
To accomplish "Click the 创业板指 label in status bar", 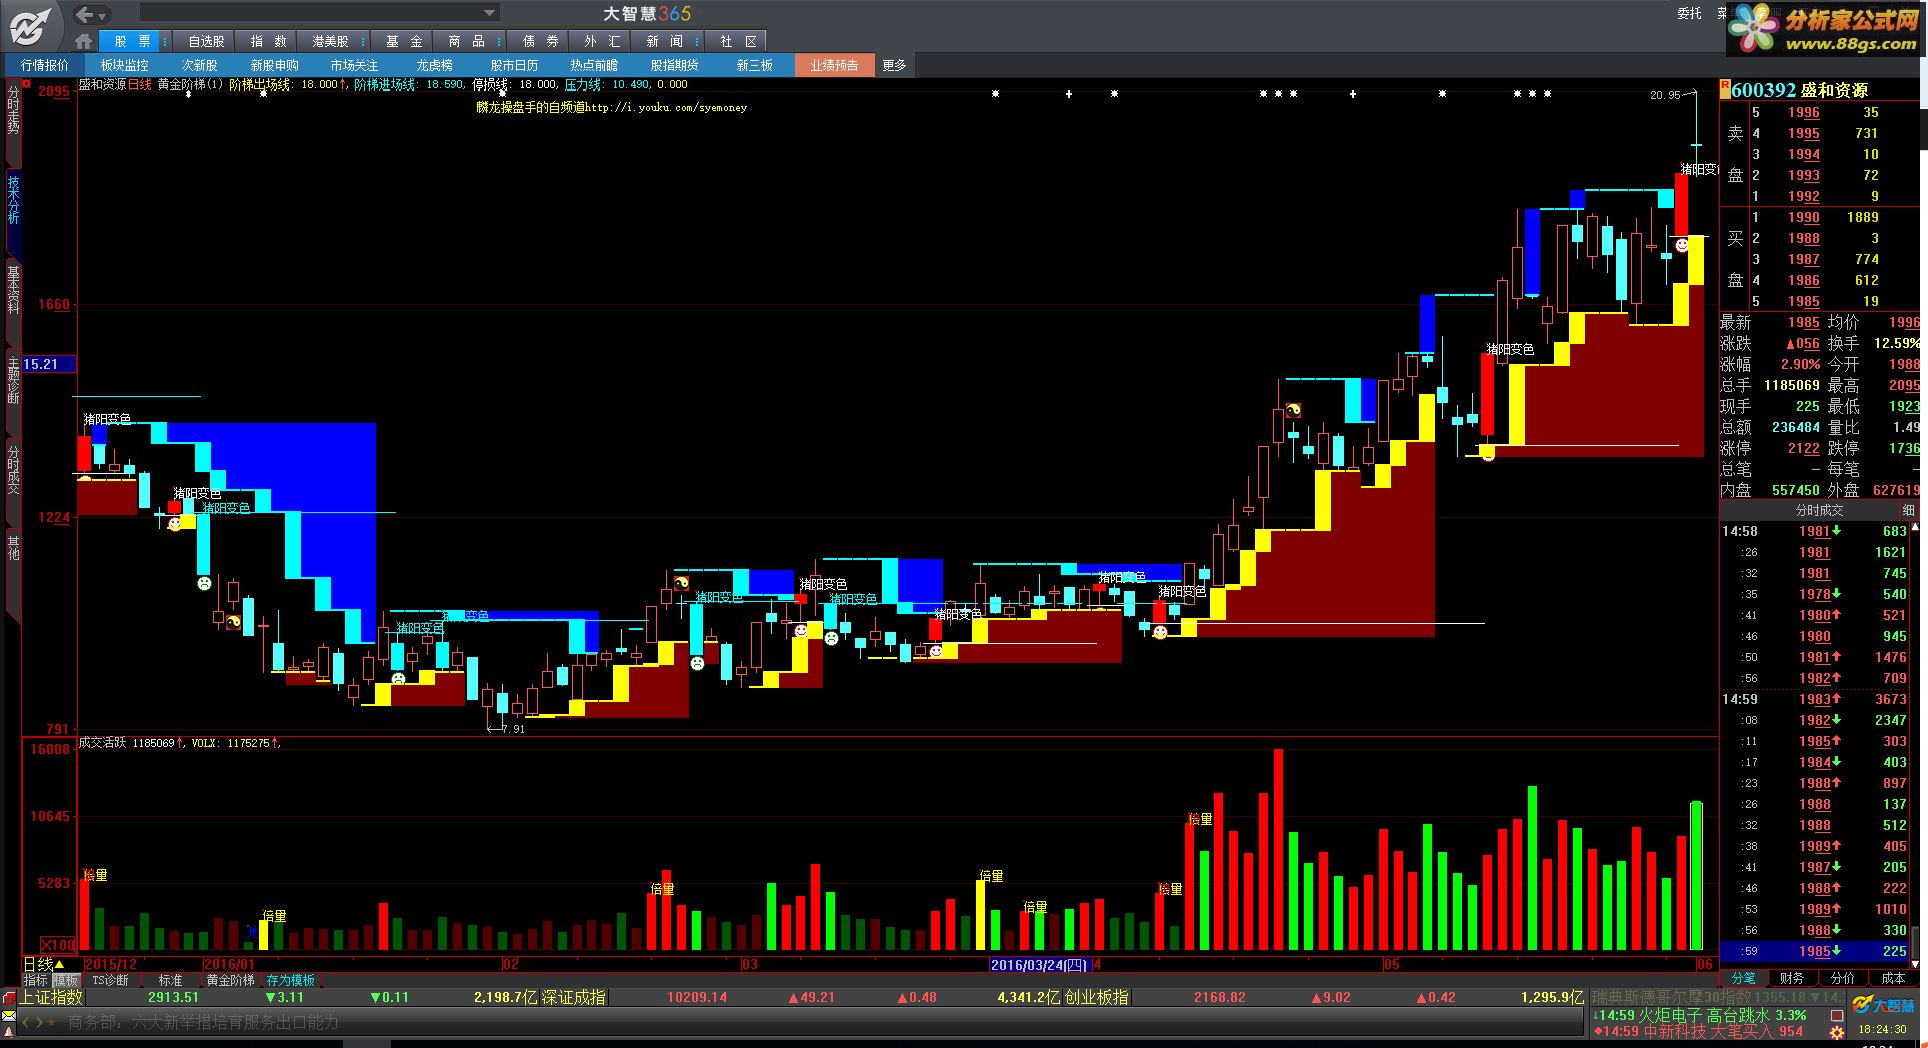I will point(1096,997).
